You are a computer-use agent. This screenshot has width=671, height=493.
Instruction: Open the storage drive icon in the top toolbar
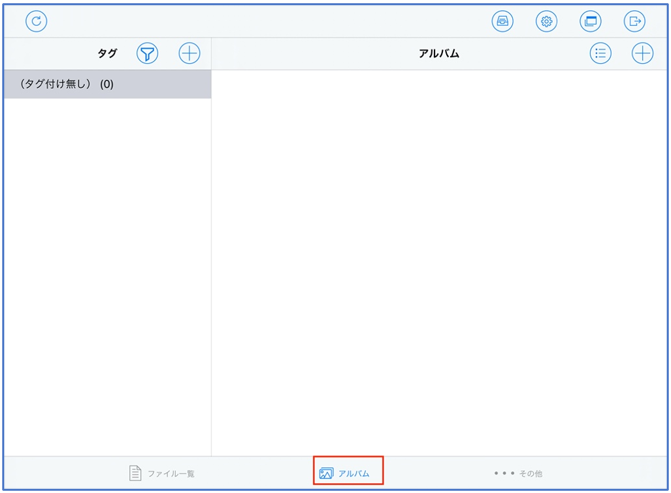point(502,21)
